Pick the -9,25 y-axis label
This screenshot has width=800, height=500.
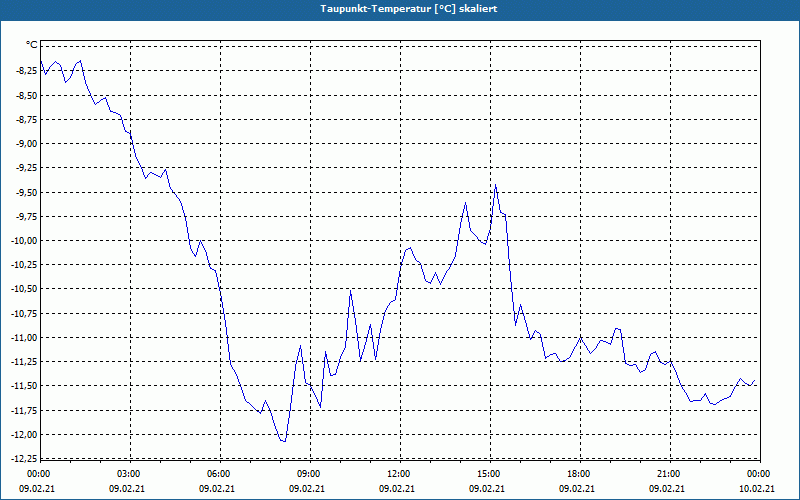(27, 167)
